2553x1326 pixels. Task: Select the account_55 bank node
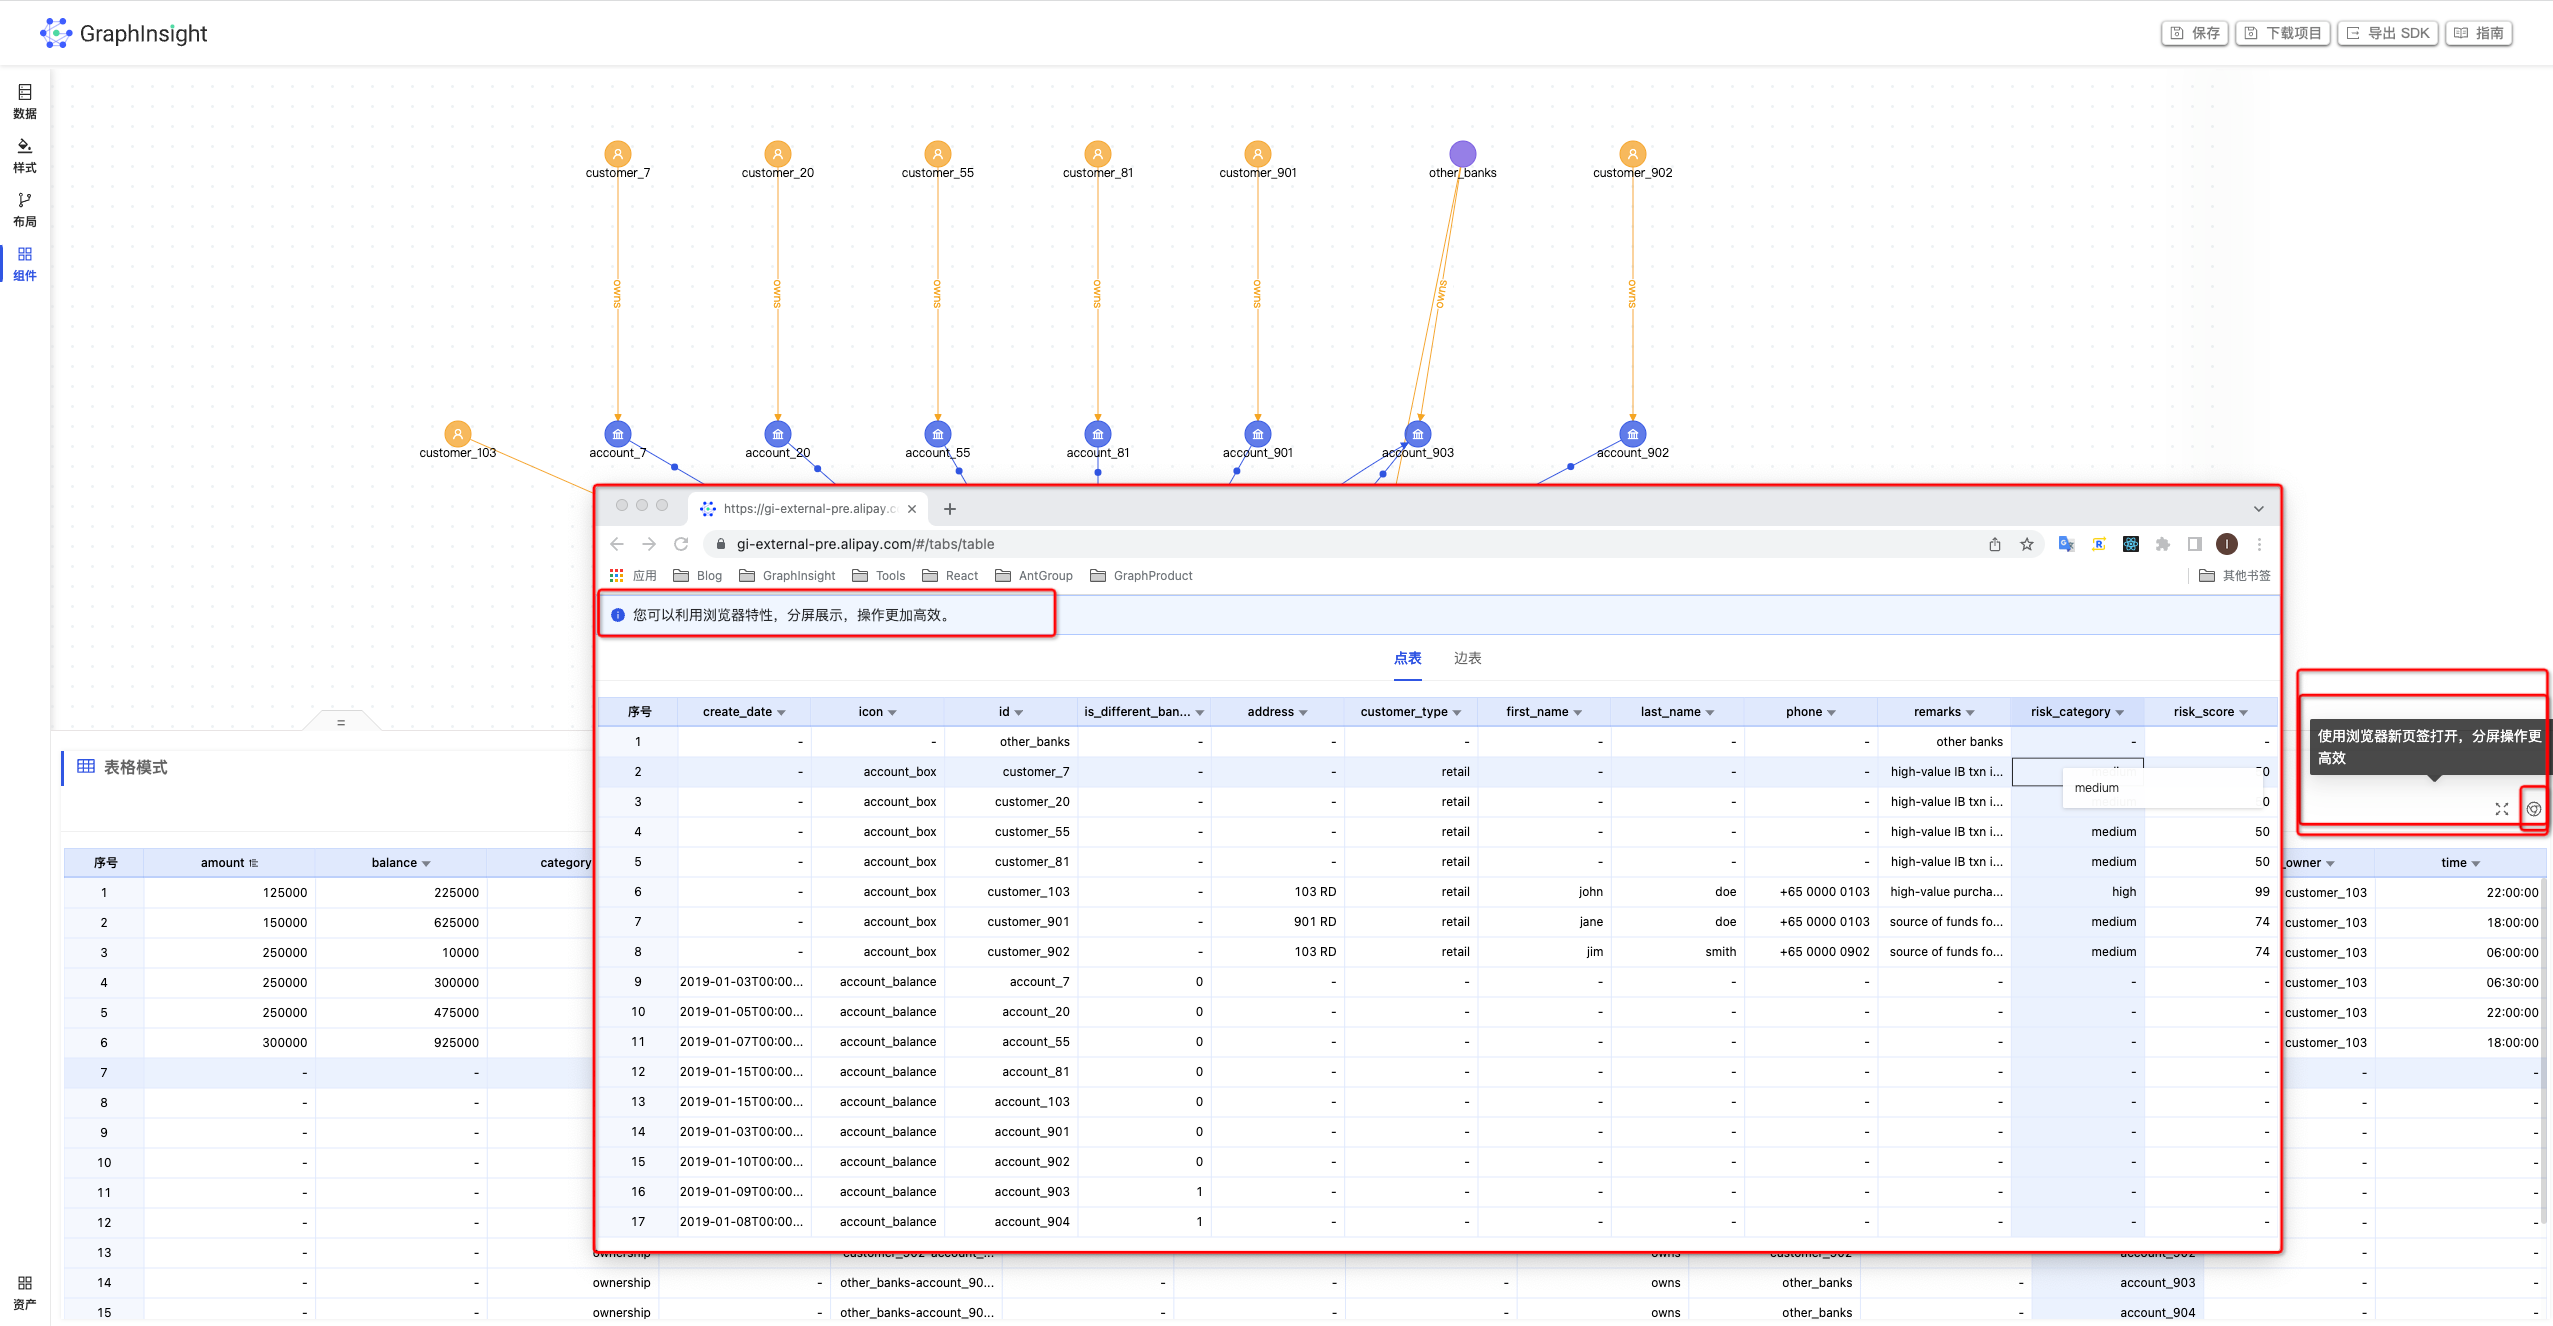tap(938, 434)
